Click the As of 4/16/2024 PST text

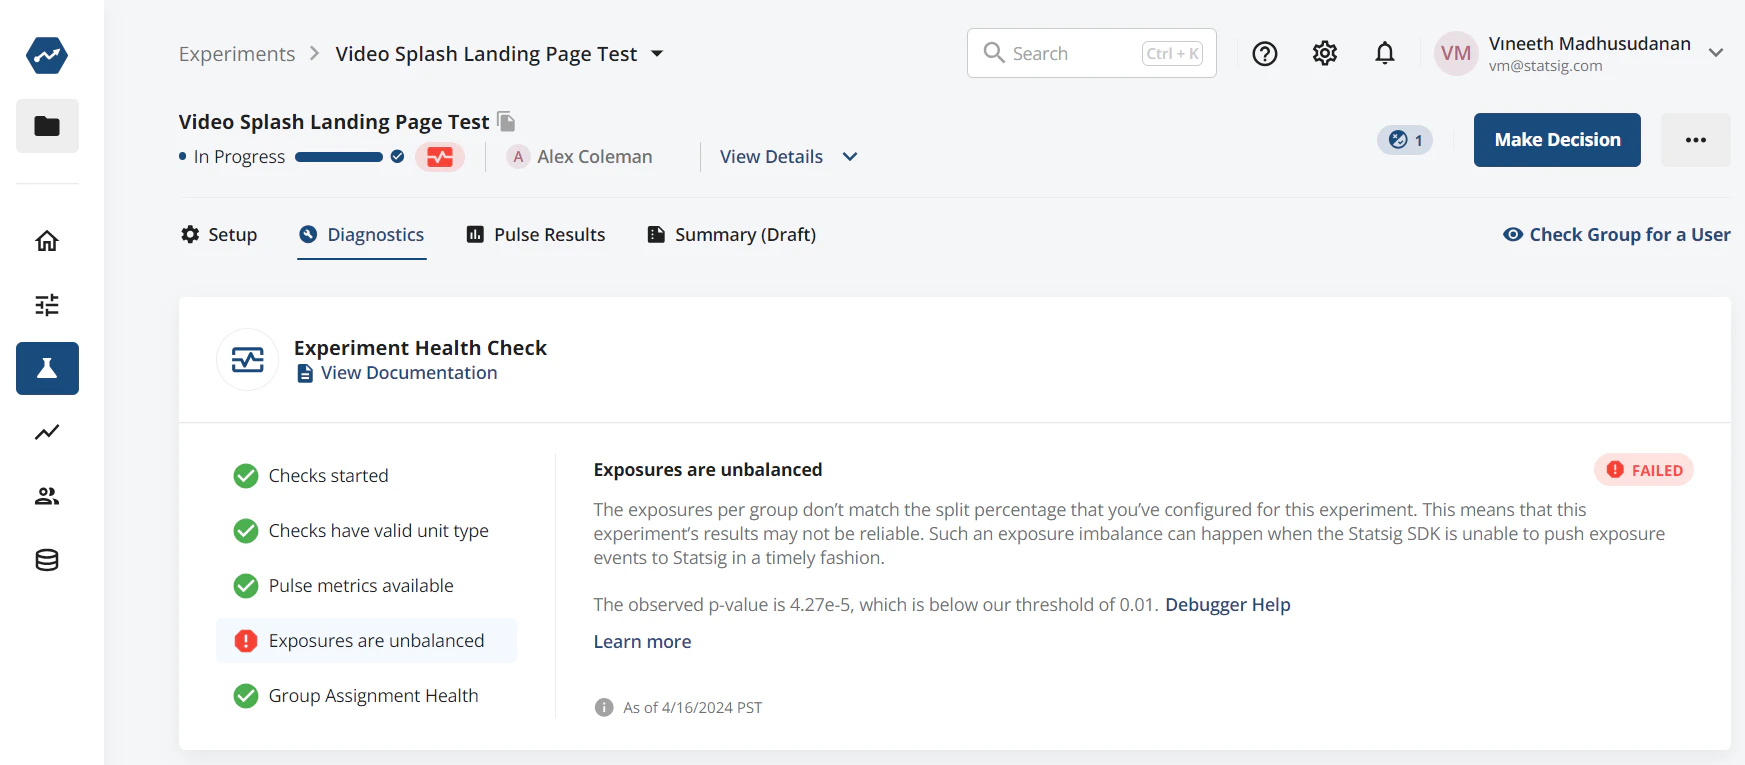[x=693, y=708]
